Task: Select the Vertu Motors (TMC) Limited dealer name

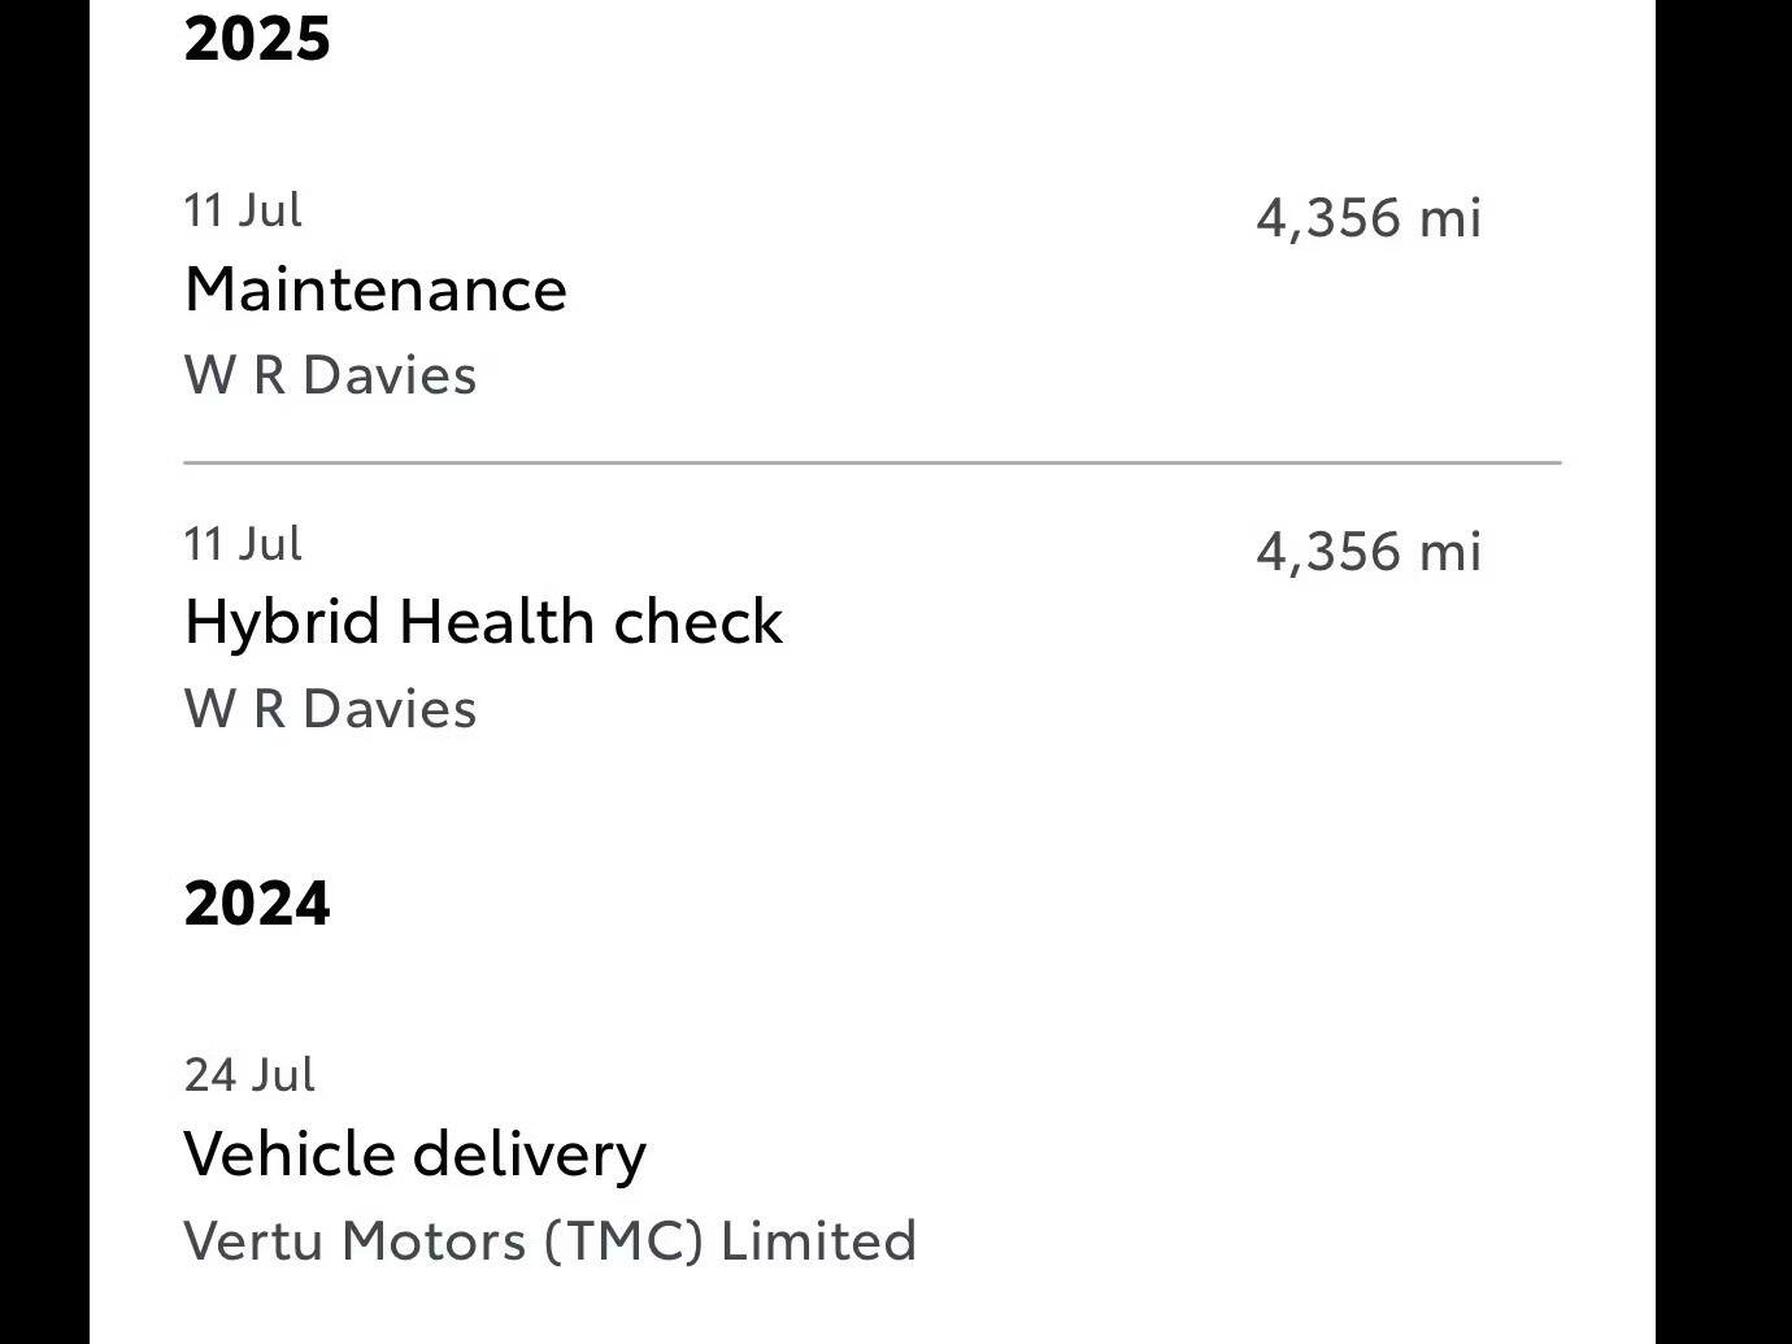Action: [x=550, y=1241]
